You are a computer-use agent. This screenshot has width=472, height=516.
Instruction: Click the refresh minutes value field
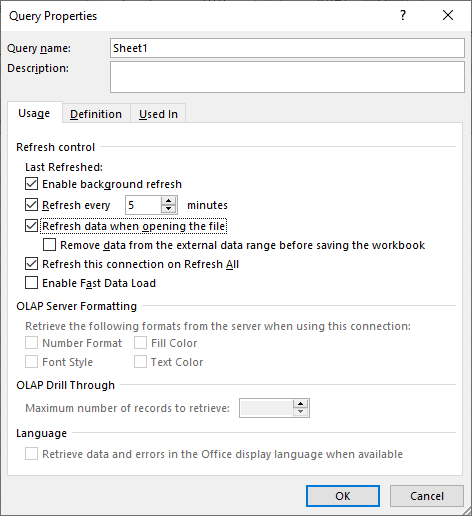click(x=144, y=205)
